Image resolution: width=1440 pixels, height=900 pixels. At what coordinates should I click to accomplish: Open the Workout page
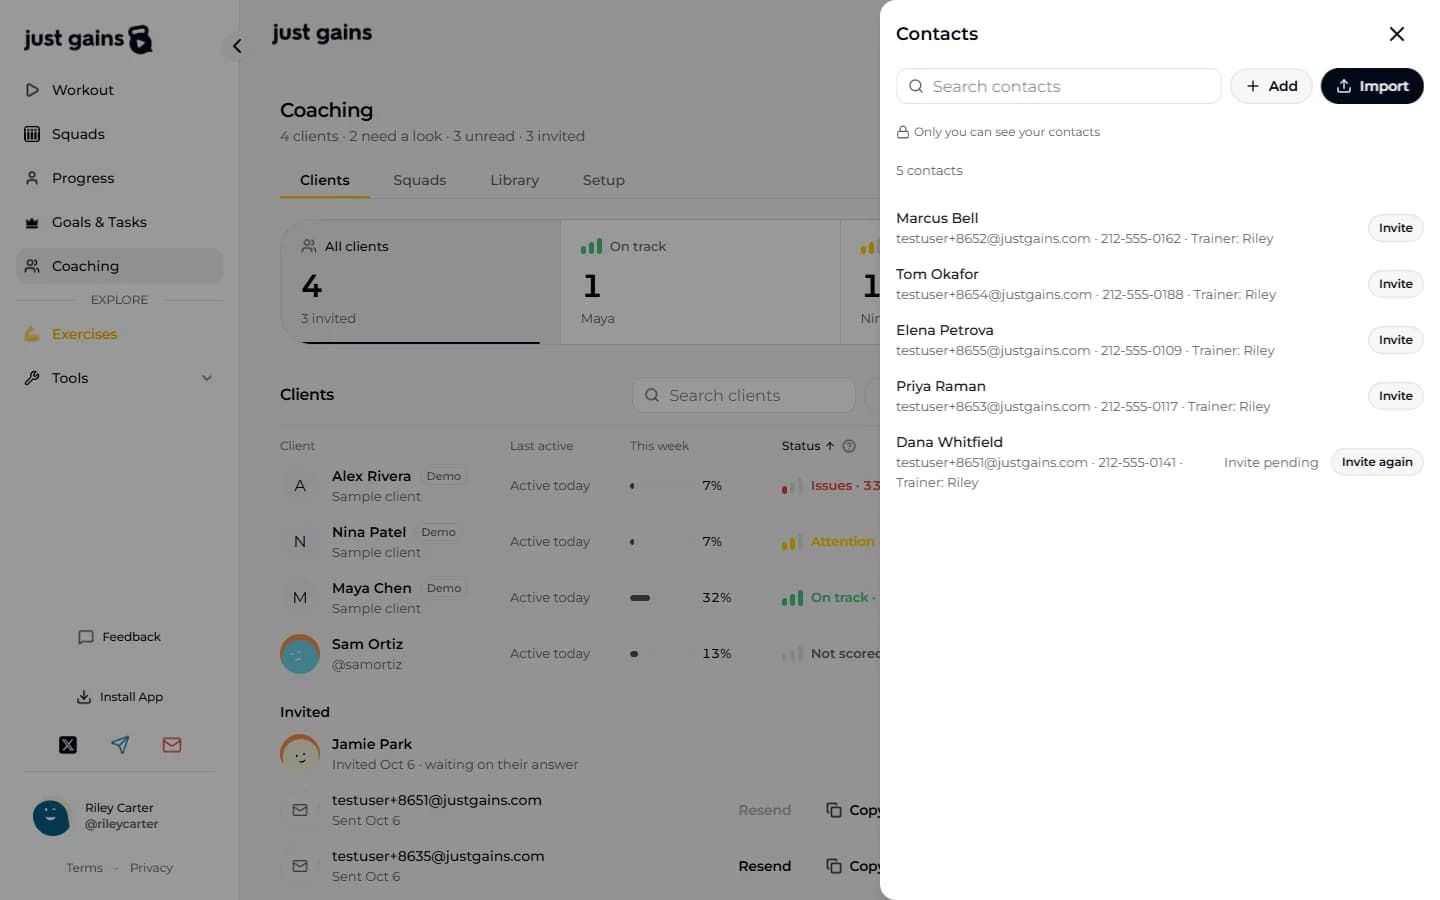[x=119, y=90]
